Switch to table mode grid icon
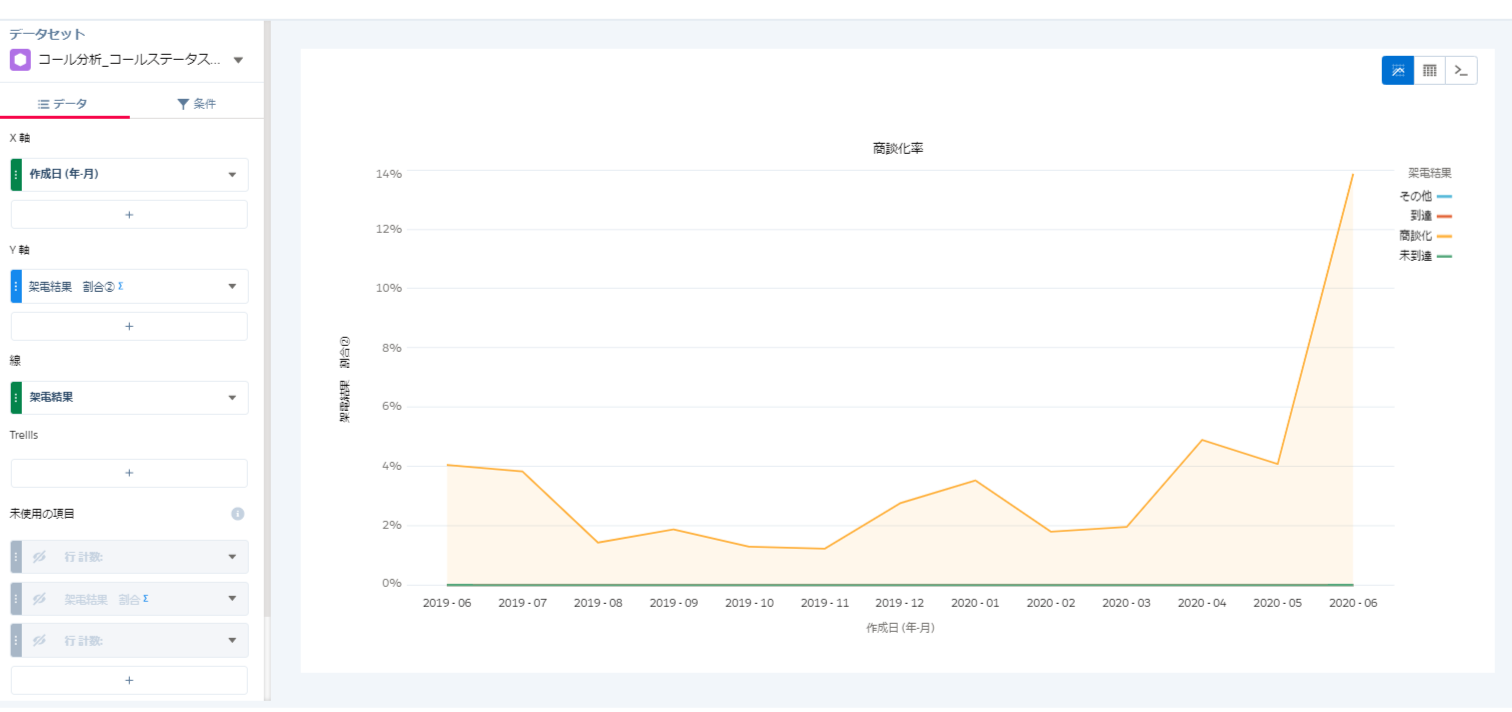Viewport: 1512px width, 712px height. tap(1429, 70)
